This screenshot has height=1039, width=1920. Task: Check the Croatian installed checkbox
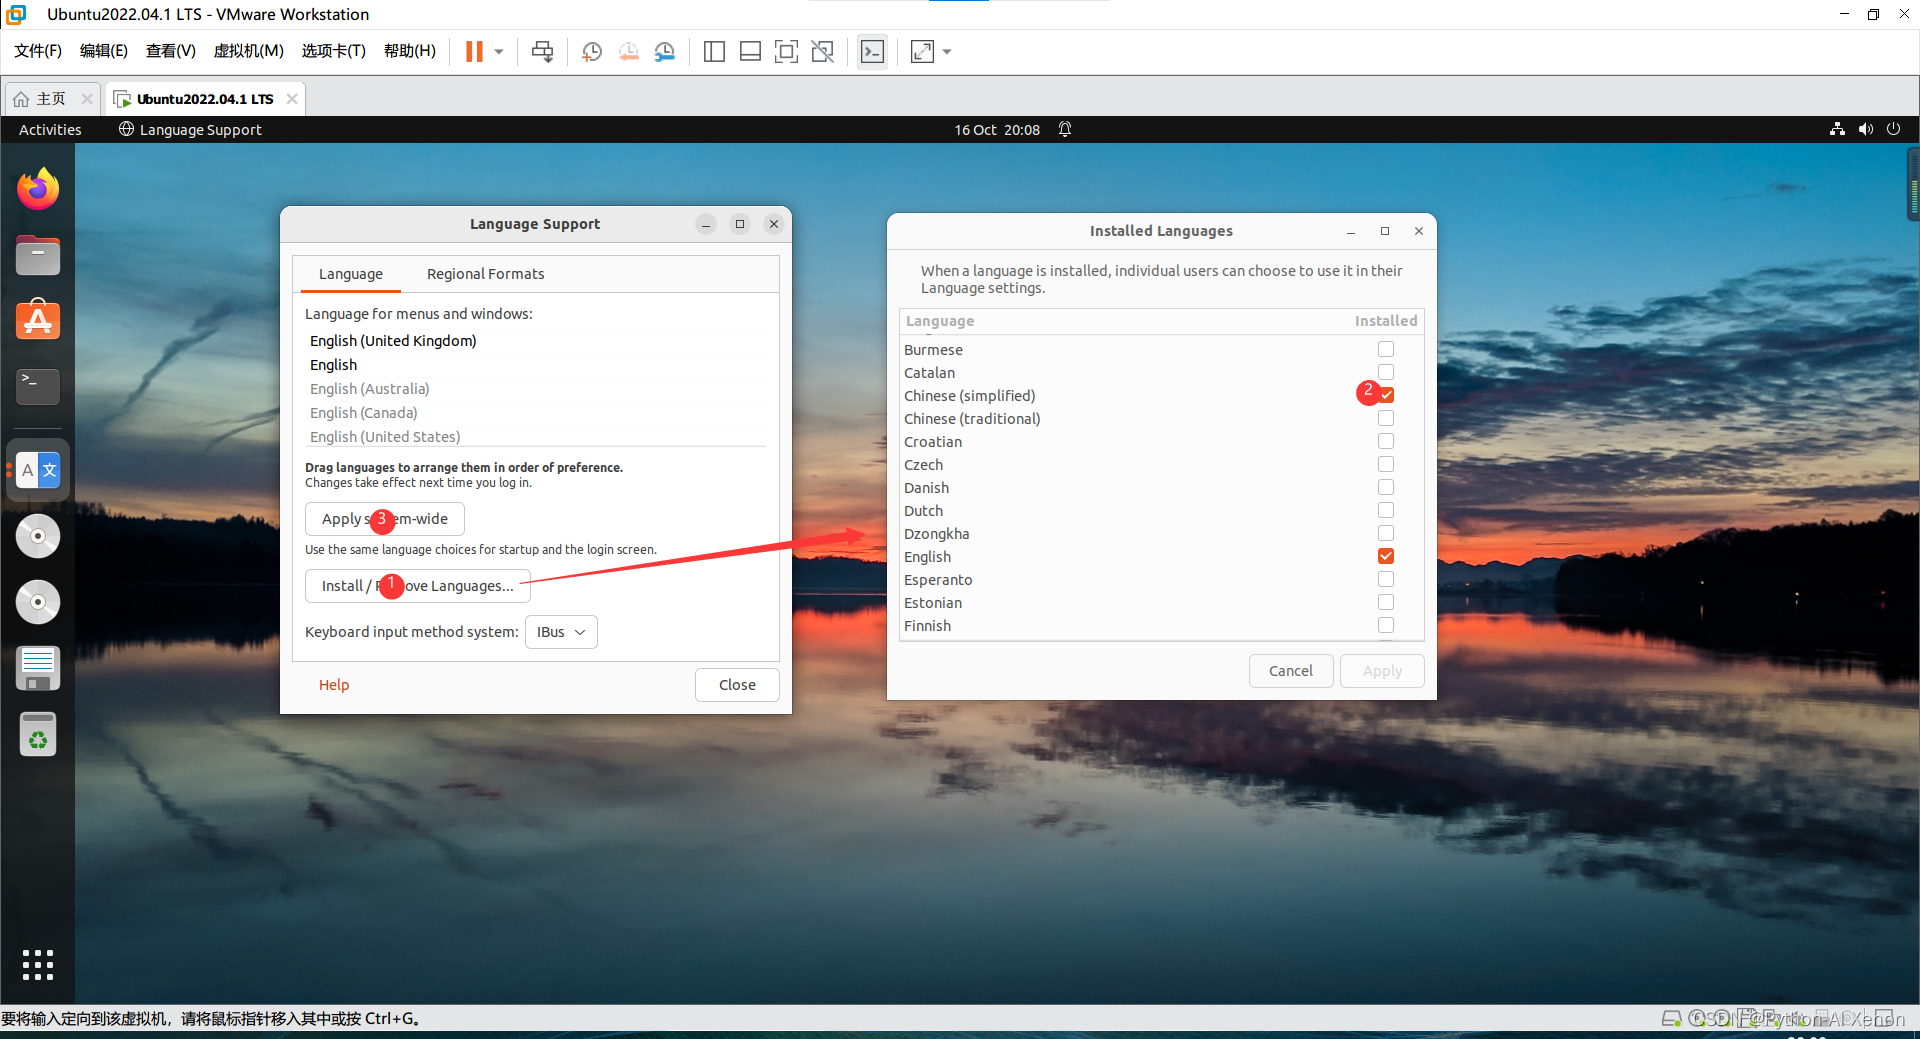point(1386,441)
